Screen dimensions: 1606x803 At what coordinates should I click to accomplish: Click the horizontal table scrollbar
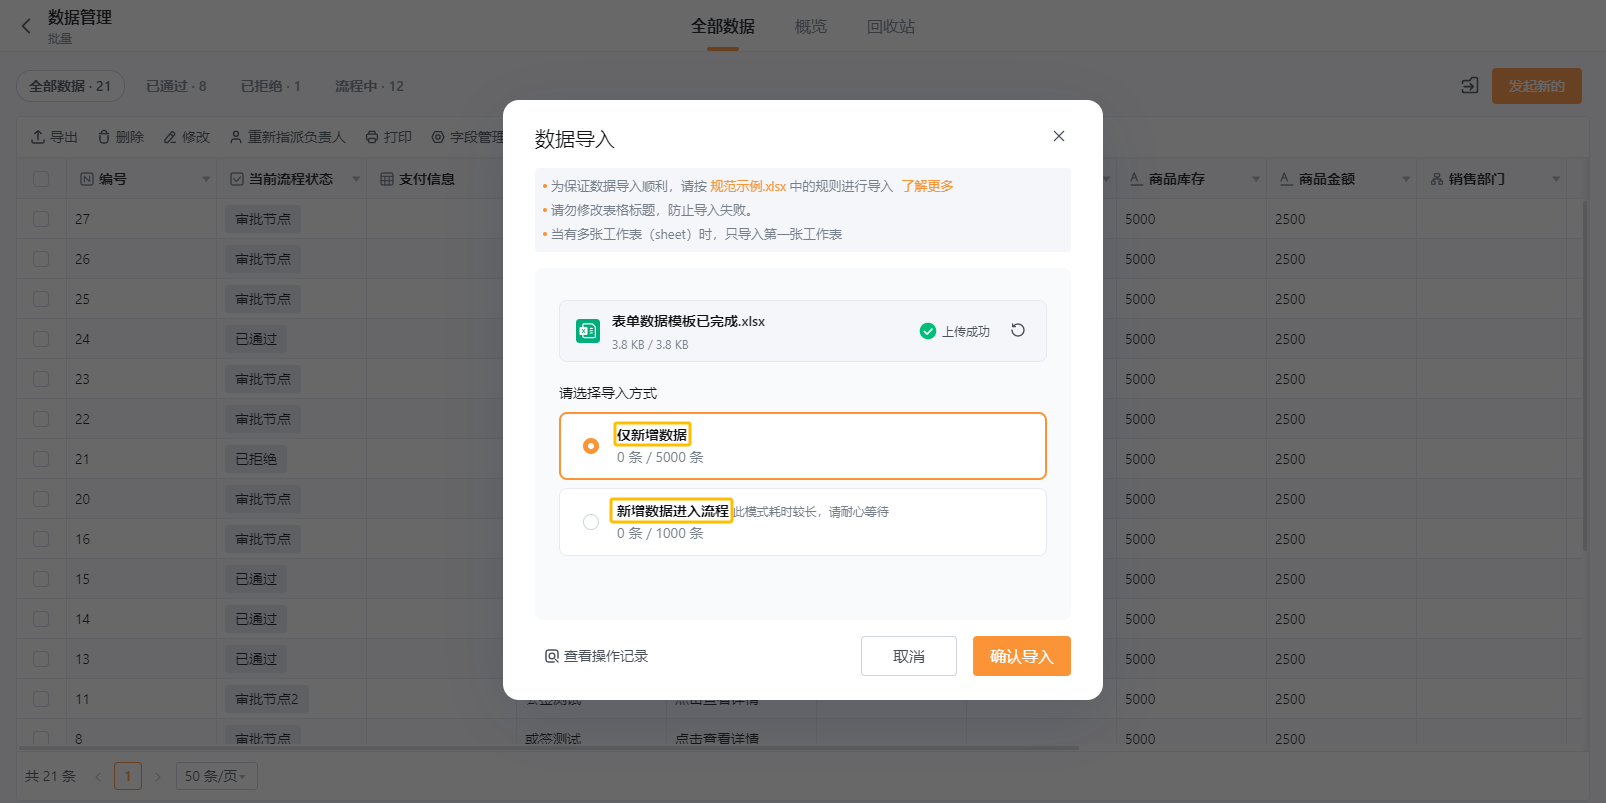pyautogui.click(x=548, y=748)
